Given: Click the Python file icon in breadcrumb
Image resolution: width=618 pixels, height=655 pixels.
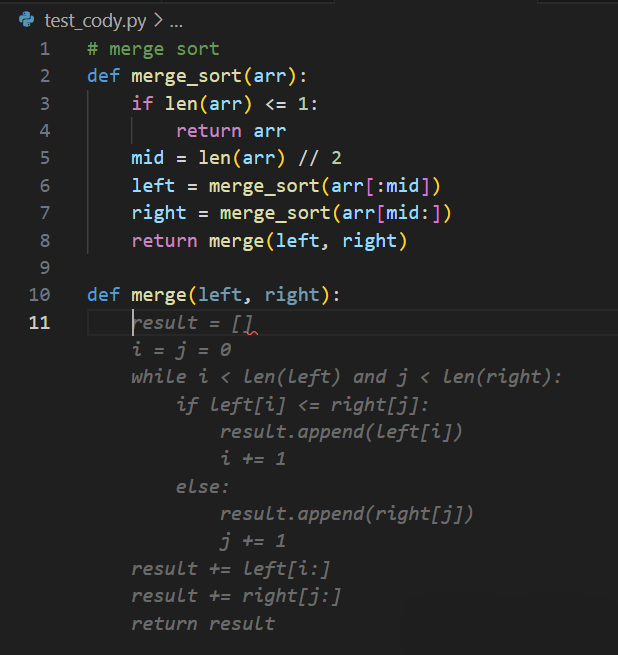Looking at the screenshot, I should click(27, 20).
